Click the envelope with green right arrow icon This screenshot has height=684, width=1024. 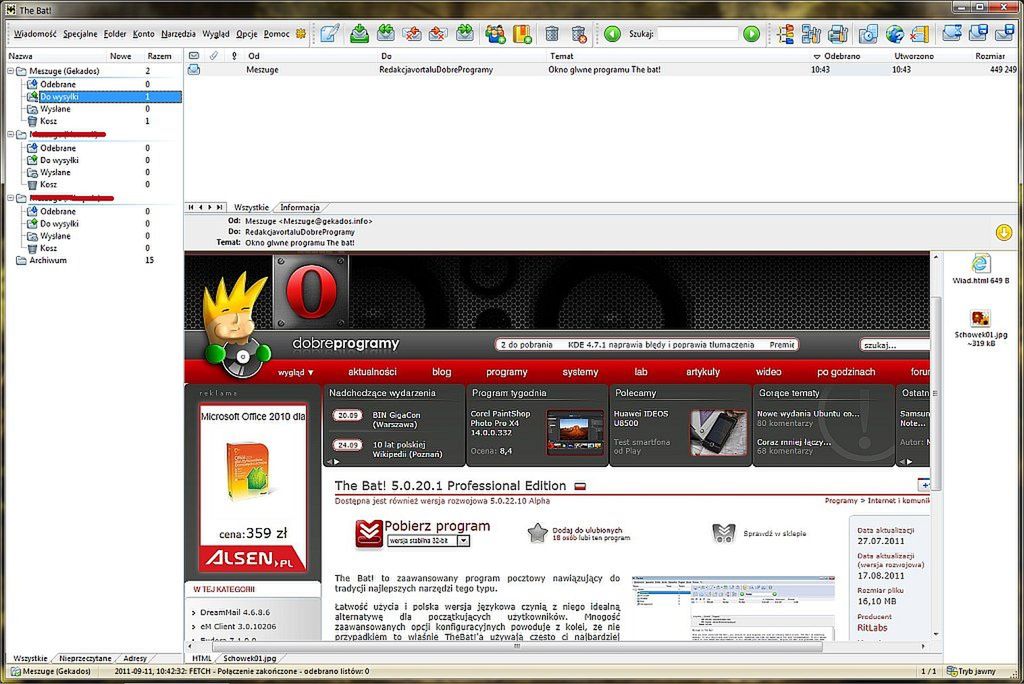pyautogui.click(x=464, y=33)
